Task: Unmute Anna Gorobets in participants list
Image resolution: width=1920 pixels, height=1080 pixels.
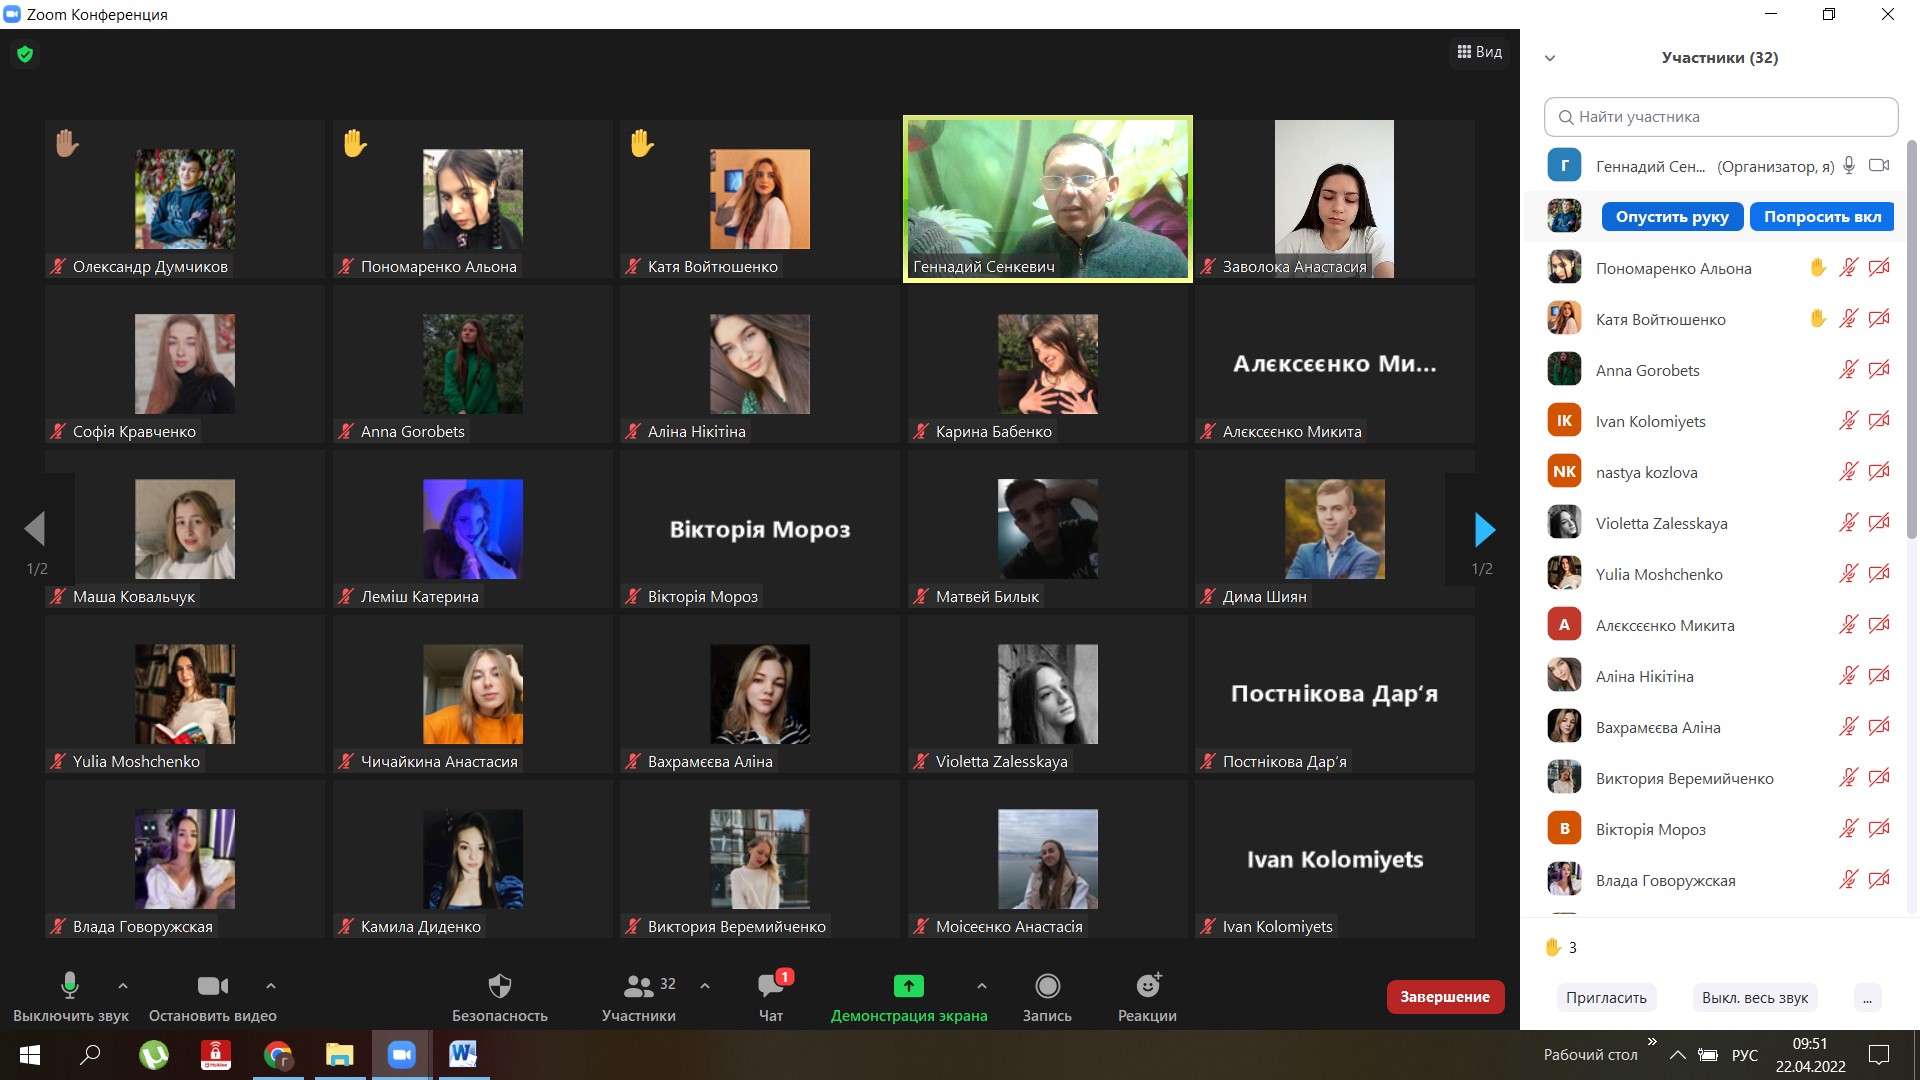Action: (1849, 370)
